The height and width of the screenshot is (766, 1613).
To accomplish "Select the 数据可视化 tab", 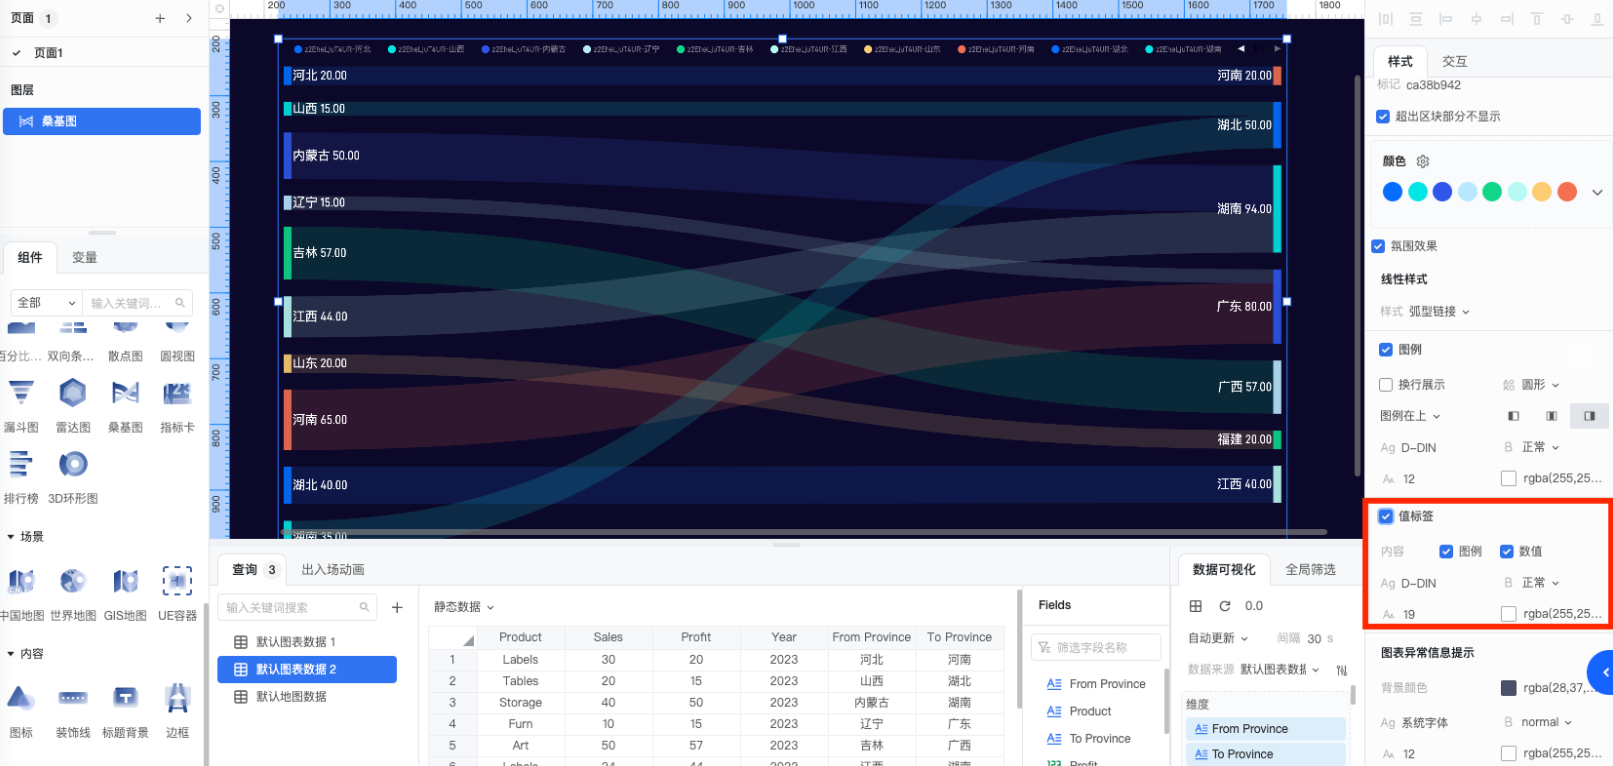I will tap(1224, 570).
